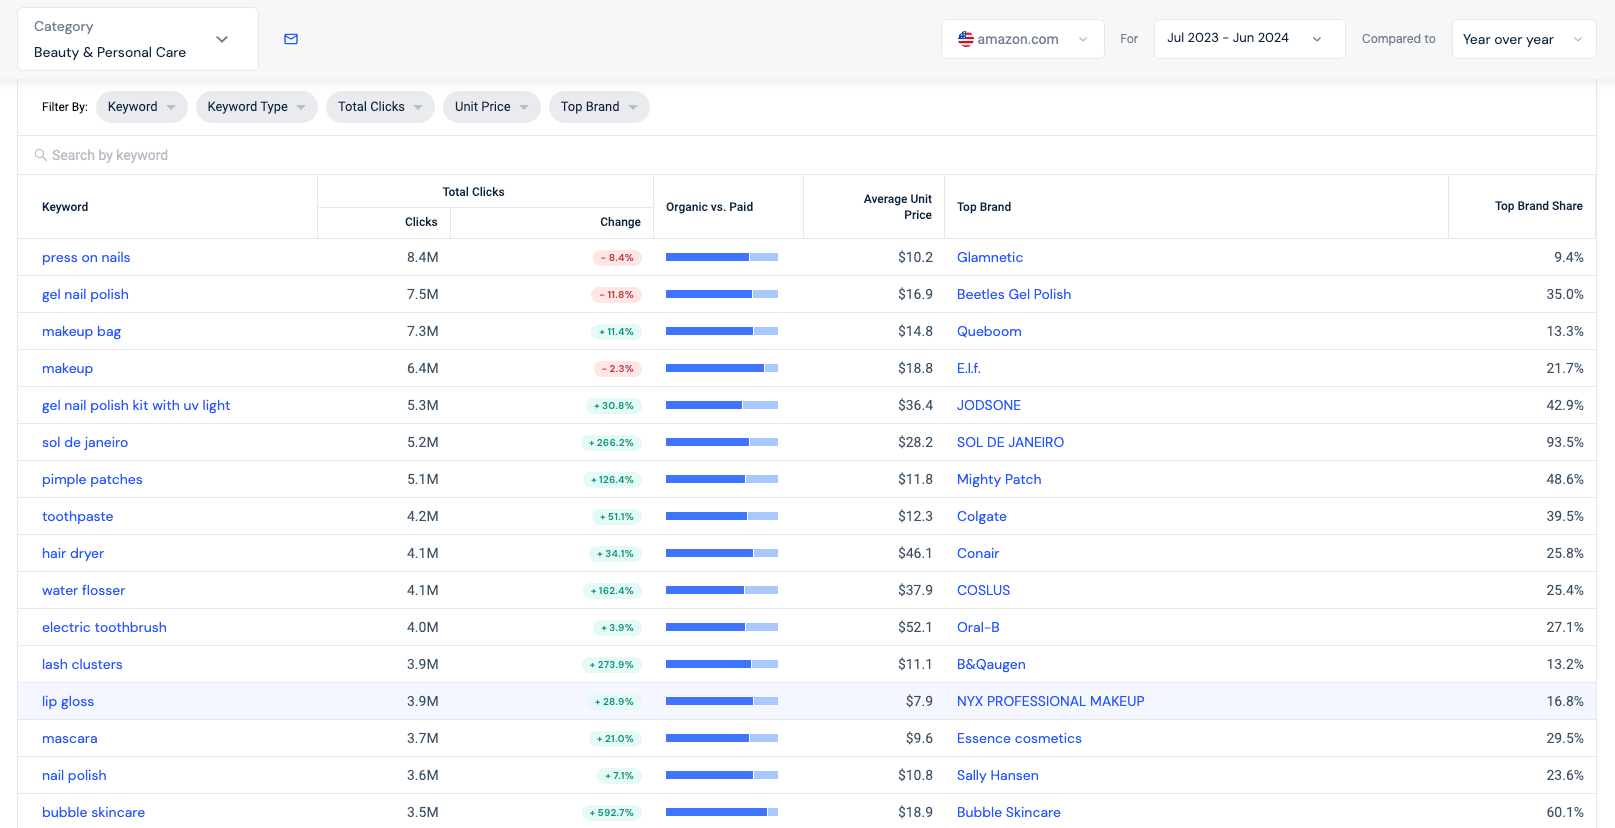Open the water flosser keyword
This screenshot has height=828, width=1615.
click(x=83, y=590)
